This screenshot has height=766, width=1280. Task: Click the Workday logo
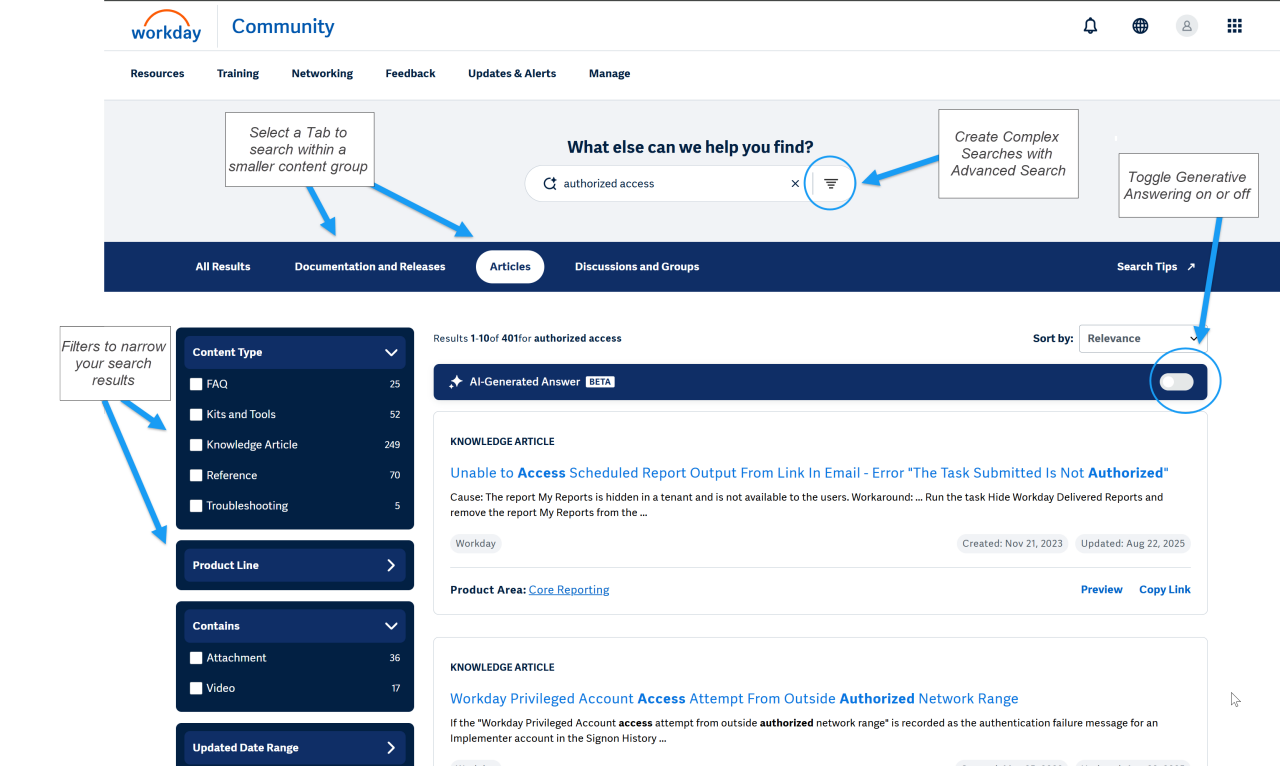click(x=166, y=27)
